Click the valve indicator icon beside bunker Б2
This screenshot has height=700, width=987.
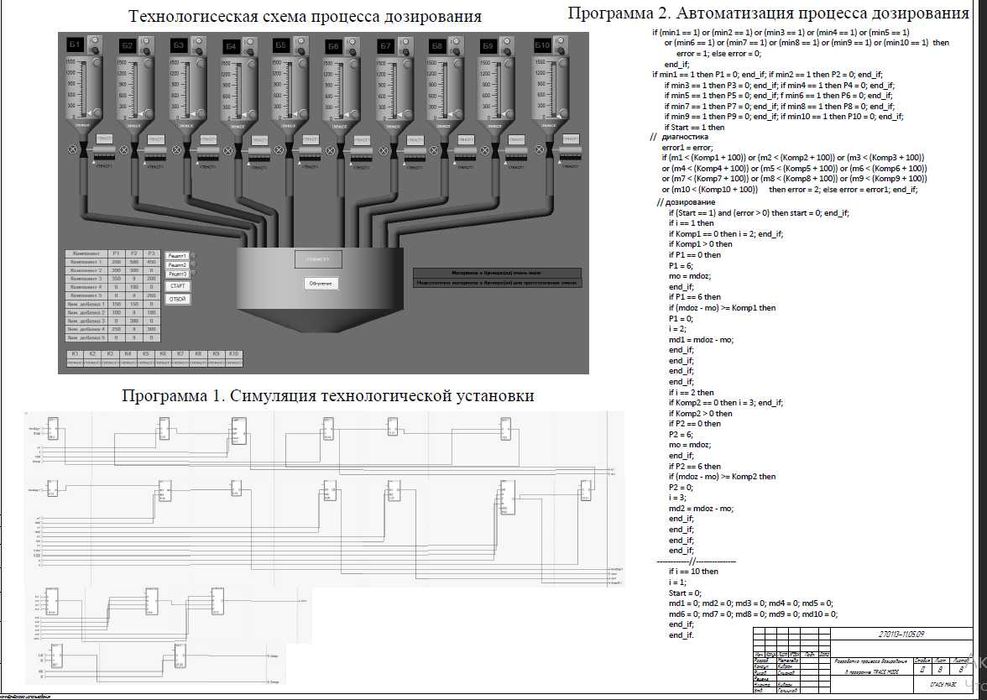(x=124, y=150)
